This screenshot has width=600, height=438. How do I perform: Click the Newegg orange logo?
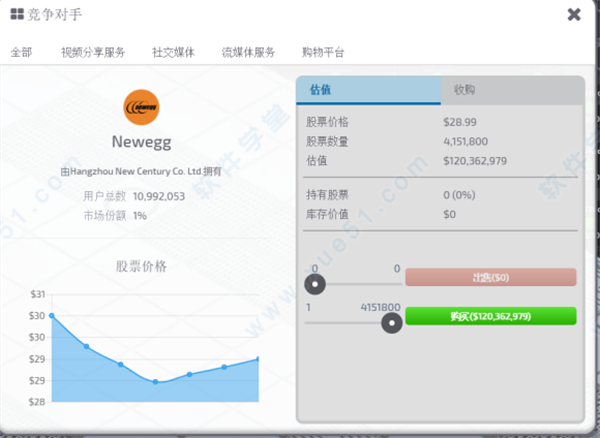pyautogui.click(x=141, y=107)
